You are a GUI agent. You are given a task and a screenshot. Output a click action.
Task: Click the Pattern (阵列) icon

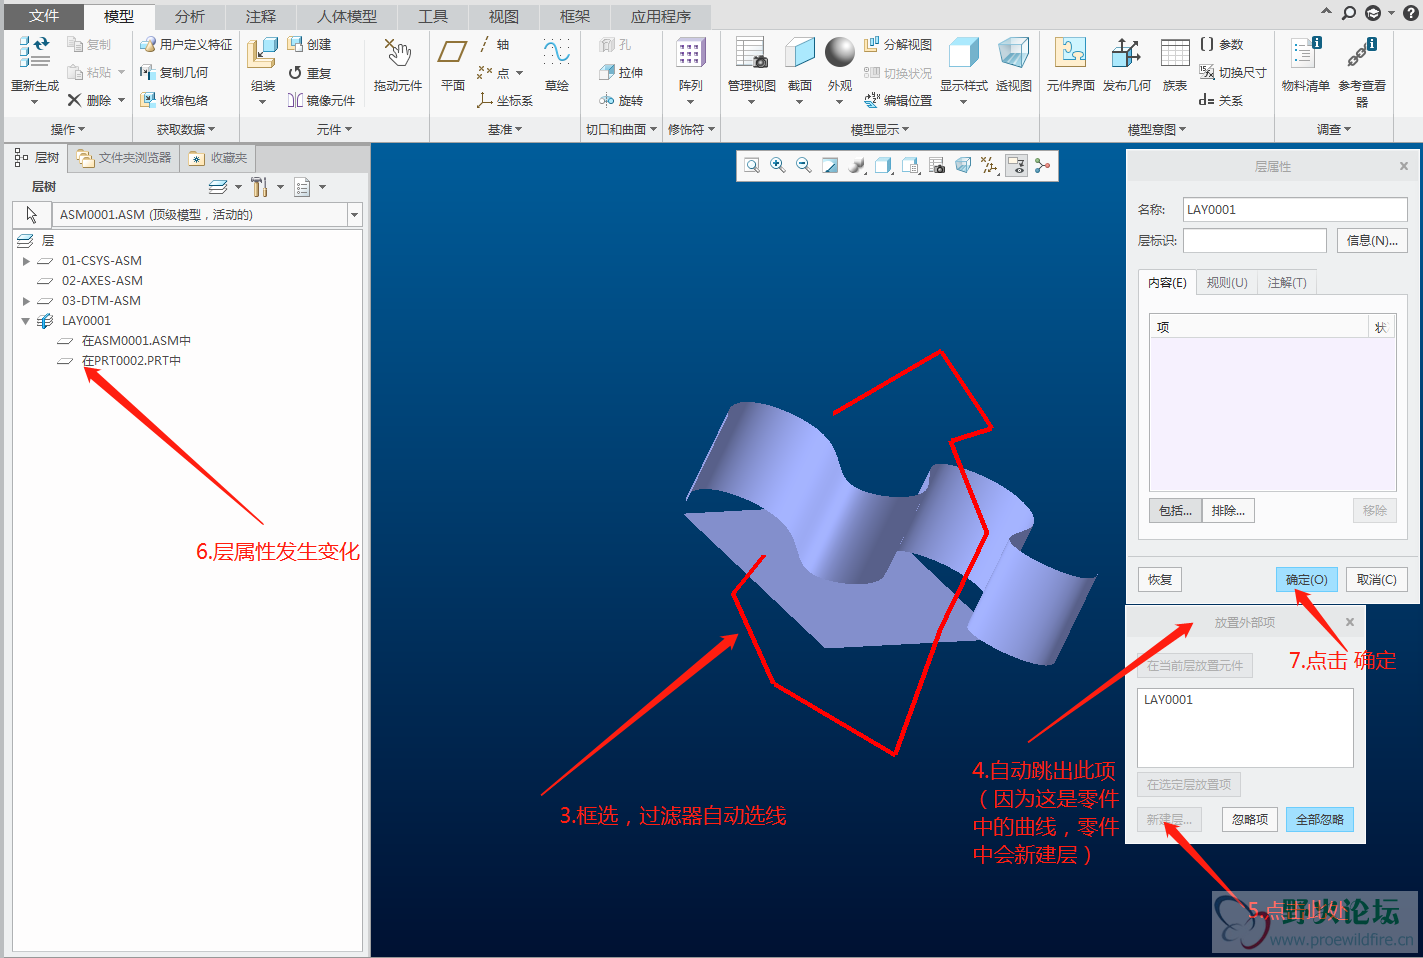click(690, 54)
